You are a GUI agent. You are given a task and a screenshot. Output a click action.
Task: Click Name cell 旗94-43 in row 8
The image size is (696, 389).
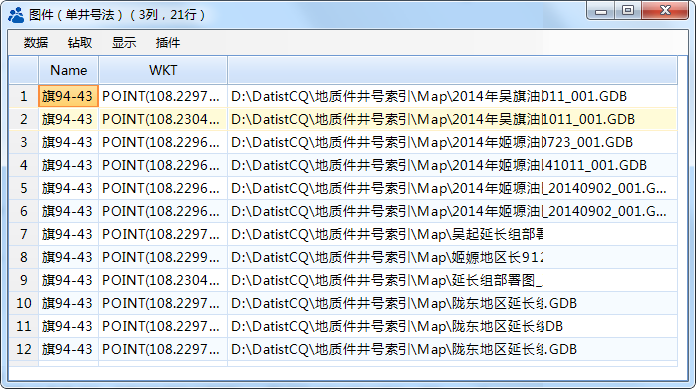[x=68, y=258]
